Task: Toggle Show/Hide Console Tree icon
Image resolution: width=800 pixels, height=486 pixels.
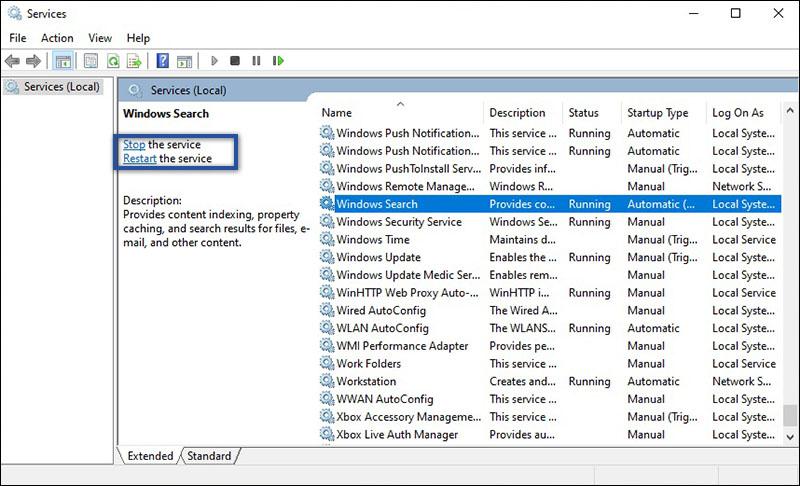Action: 63,61
